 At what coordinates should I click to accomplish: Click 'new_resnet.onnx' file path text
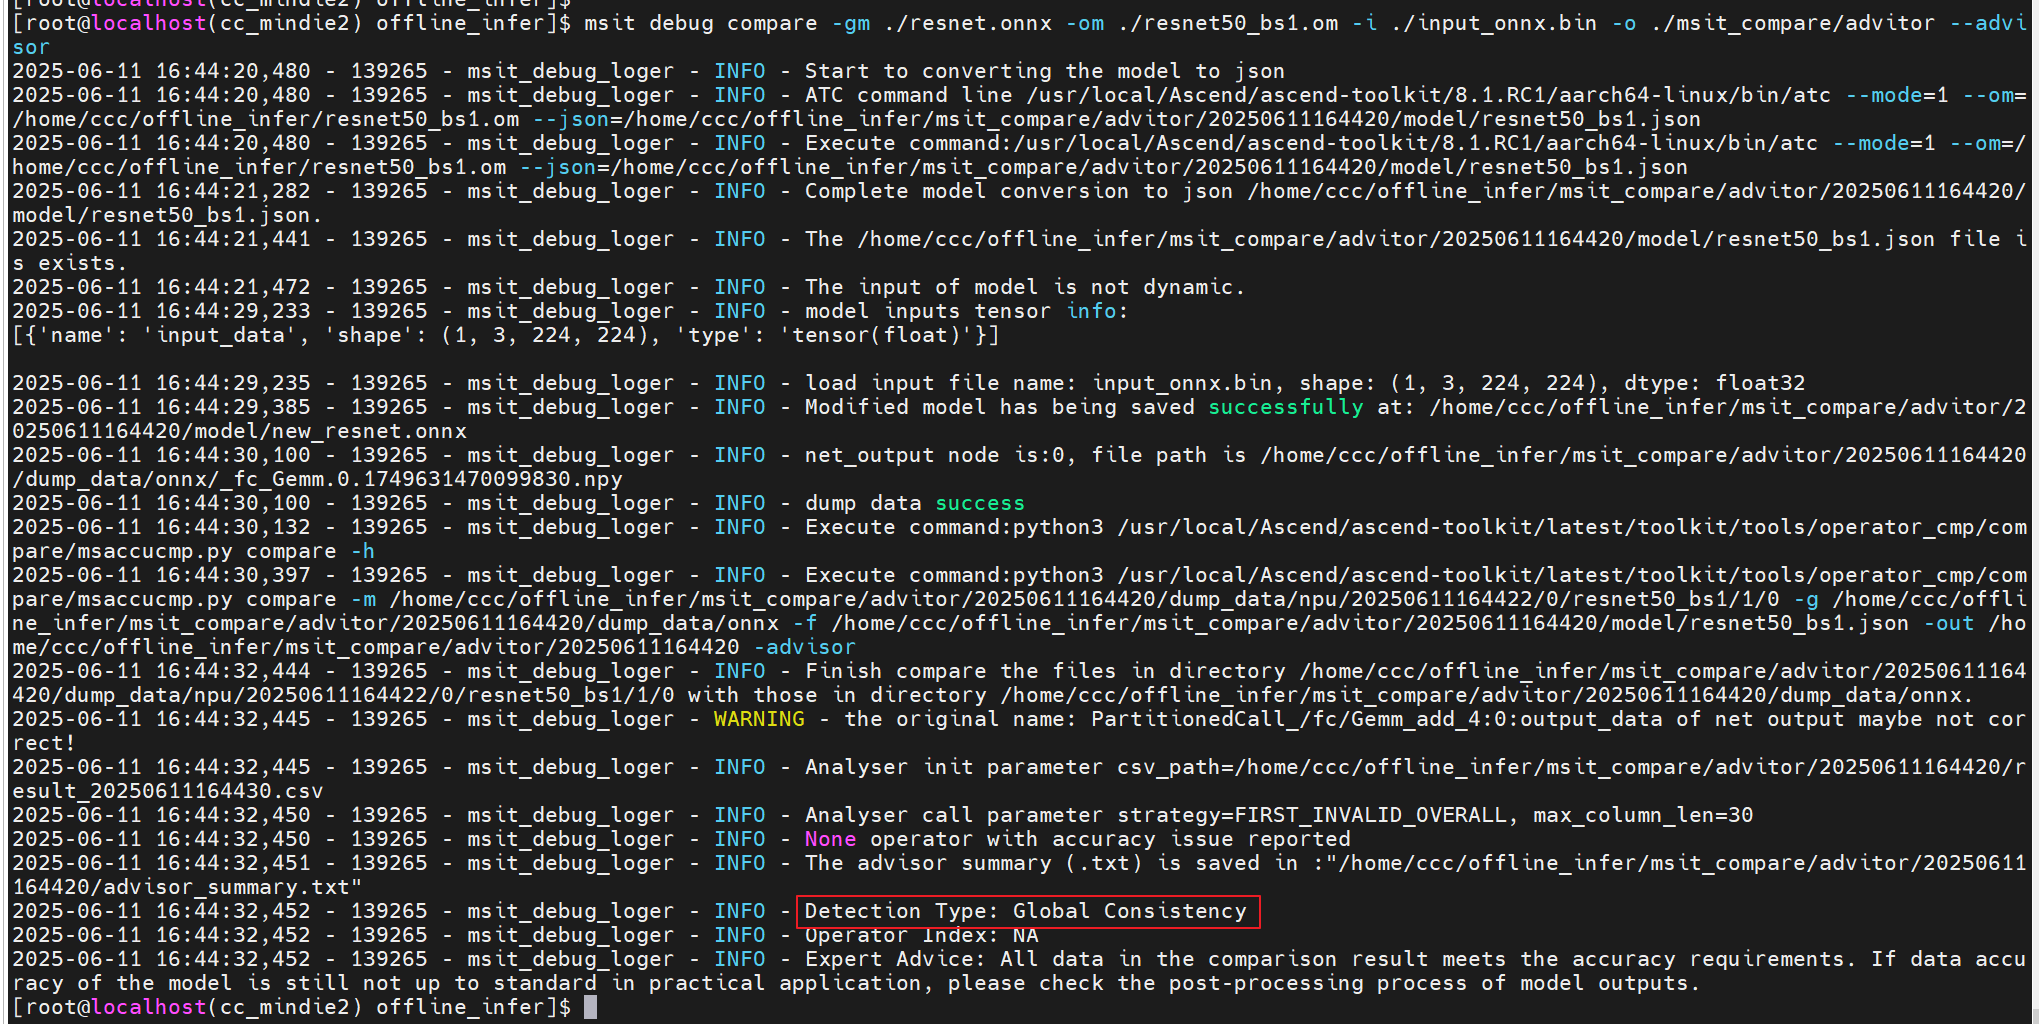tap(369, 431)
